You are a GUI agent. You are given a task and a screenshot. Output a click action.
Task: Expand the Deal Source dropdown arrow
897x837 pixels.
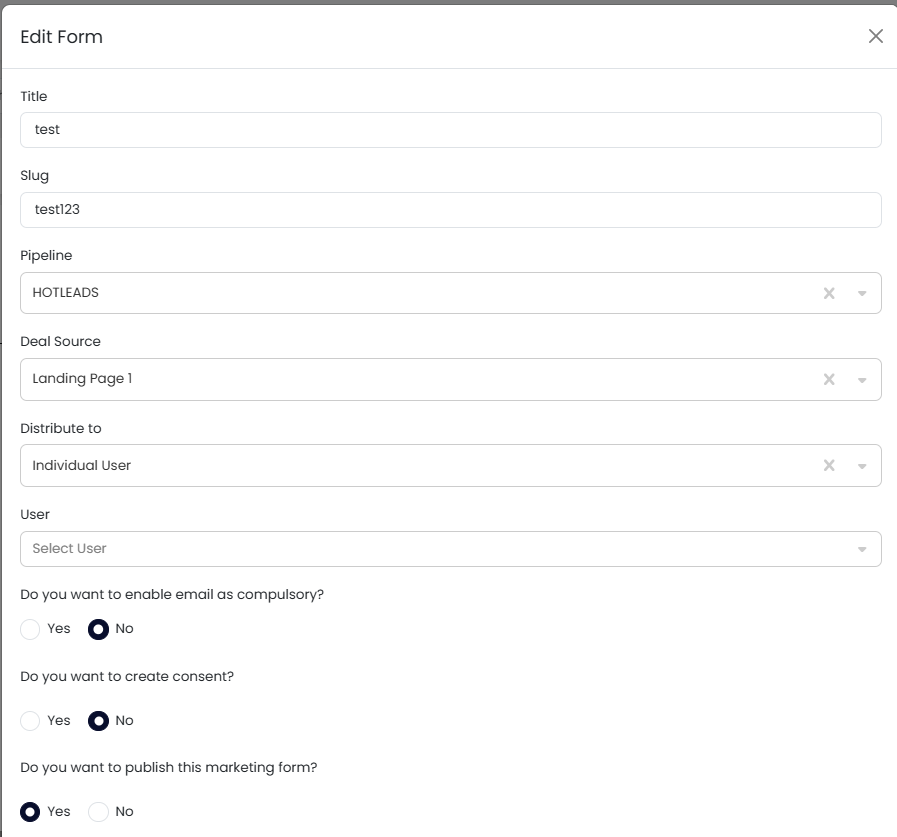861,379
